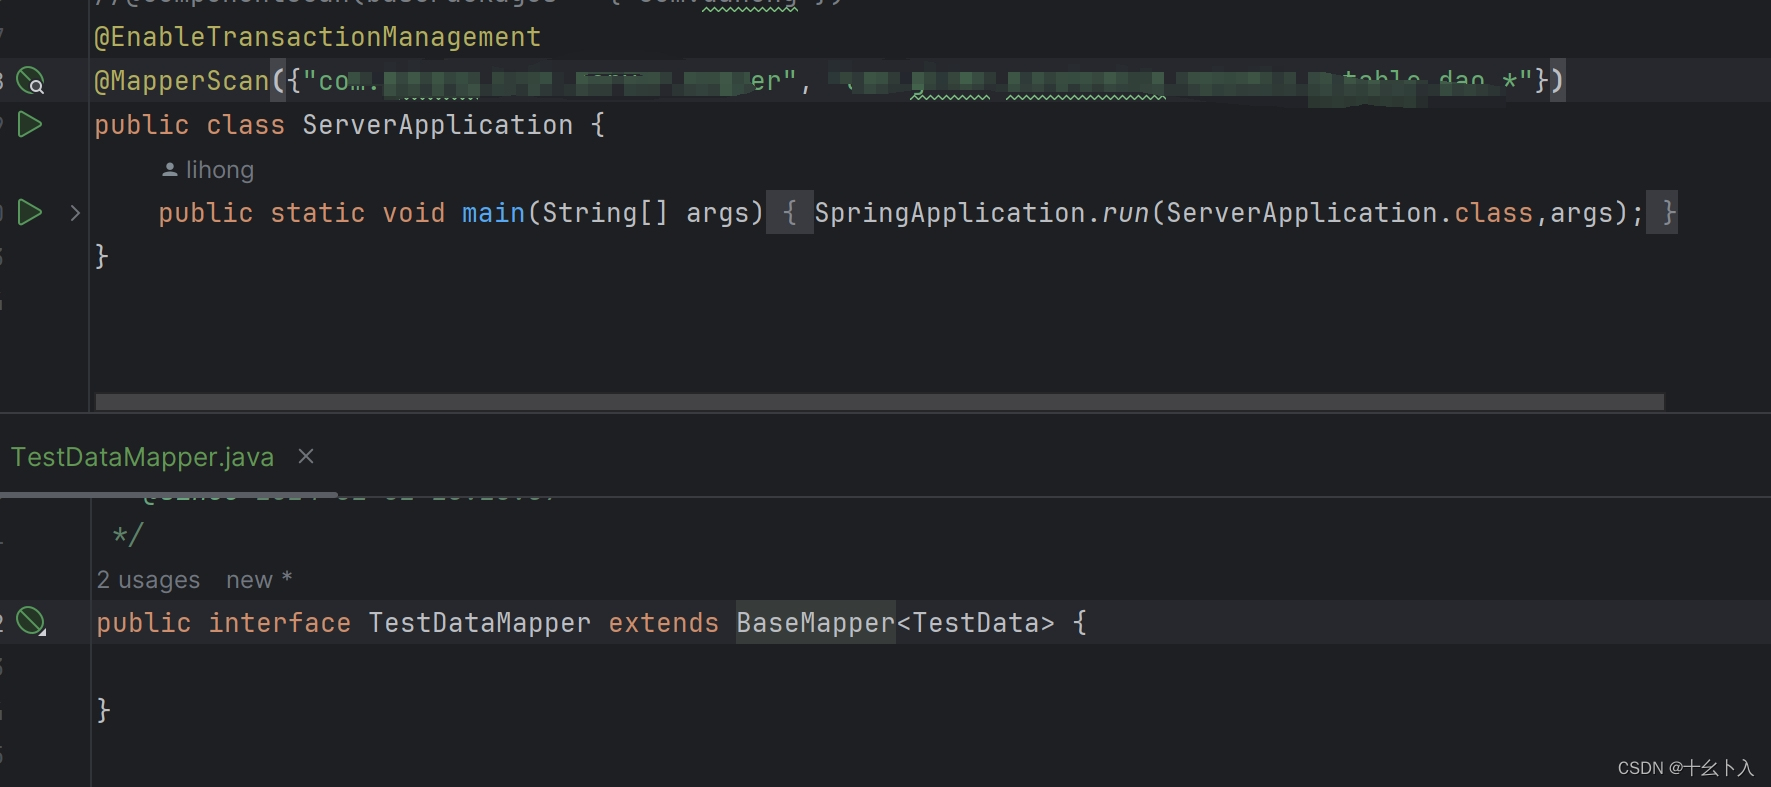Expand the folded main method body
This screenshot has height=787, width=1771.
pyautogui.click(x=75, y=212)
